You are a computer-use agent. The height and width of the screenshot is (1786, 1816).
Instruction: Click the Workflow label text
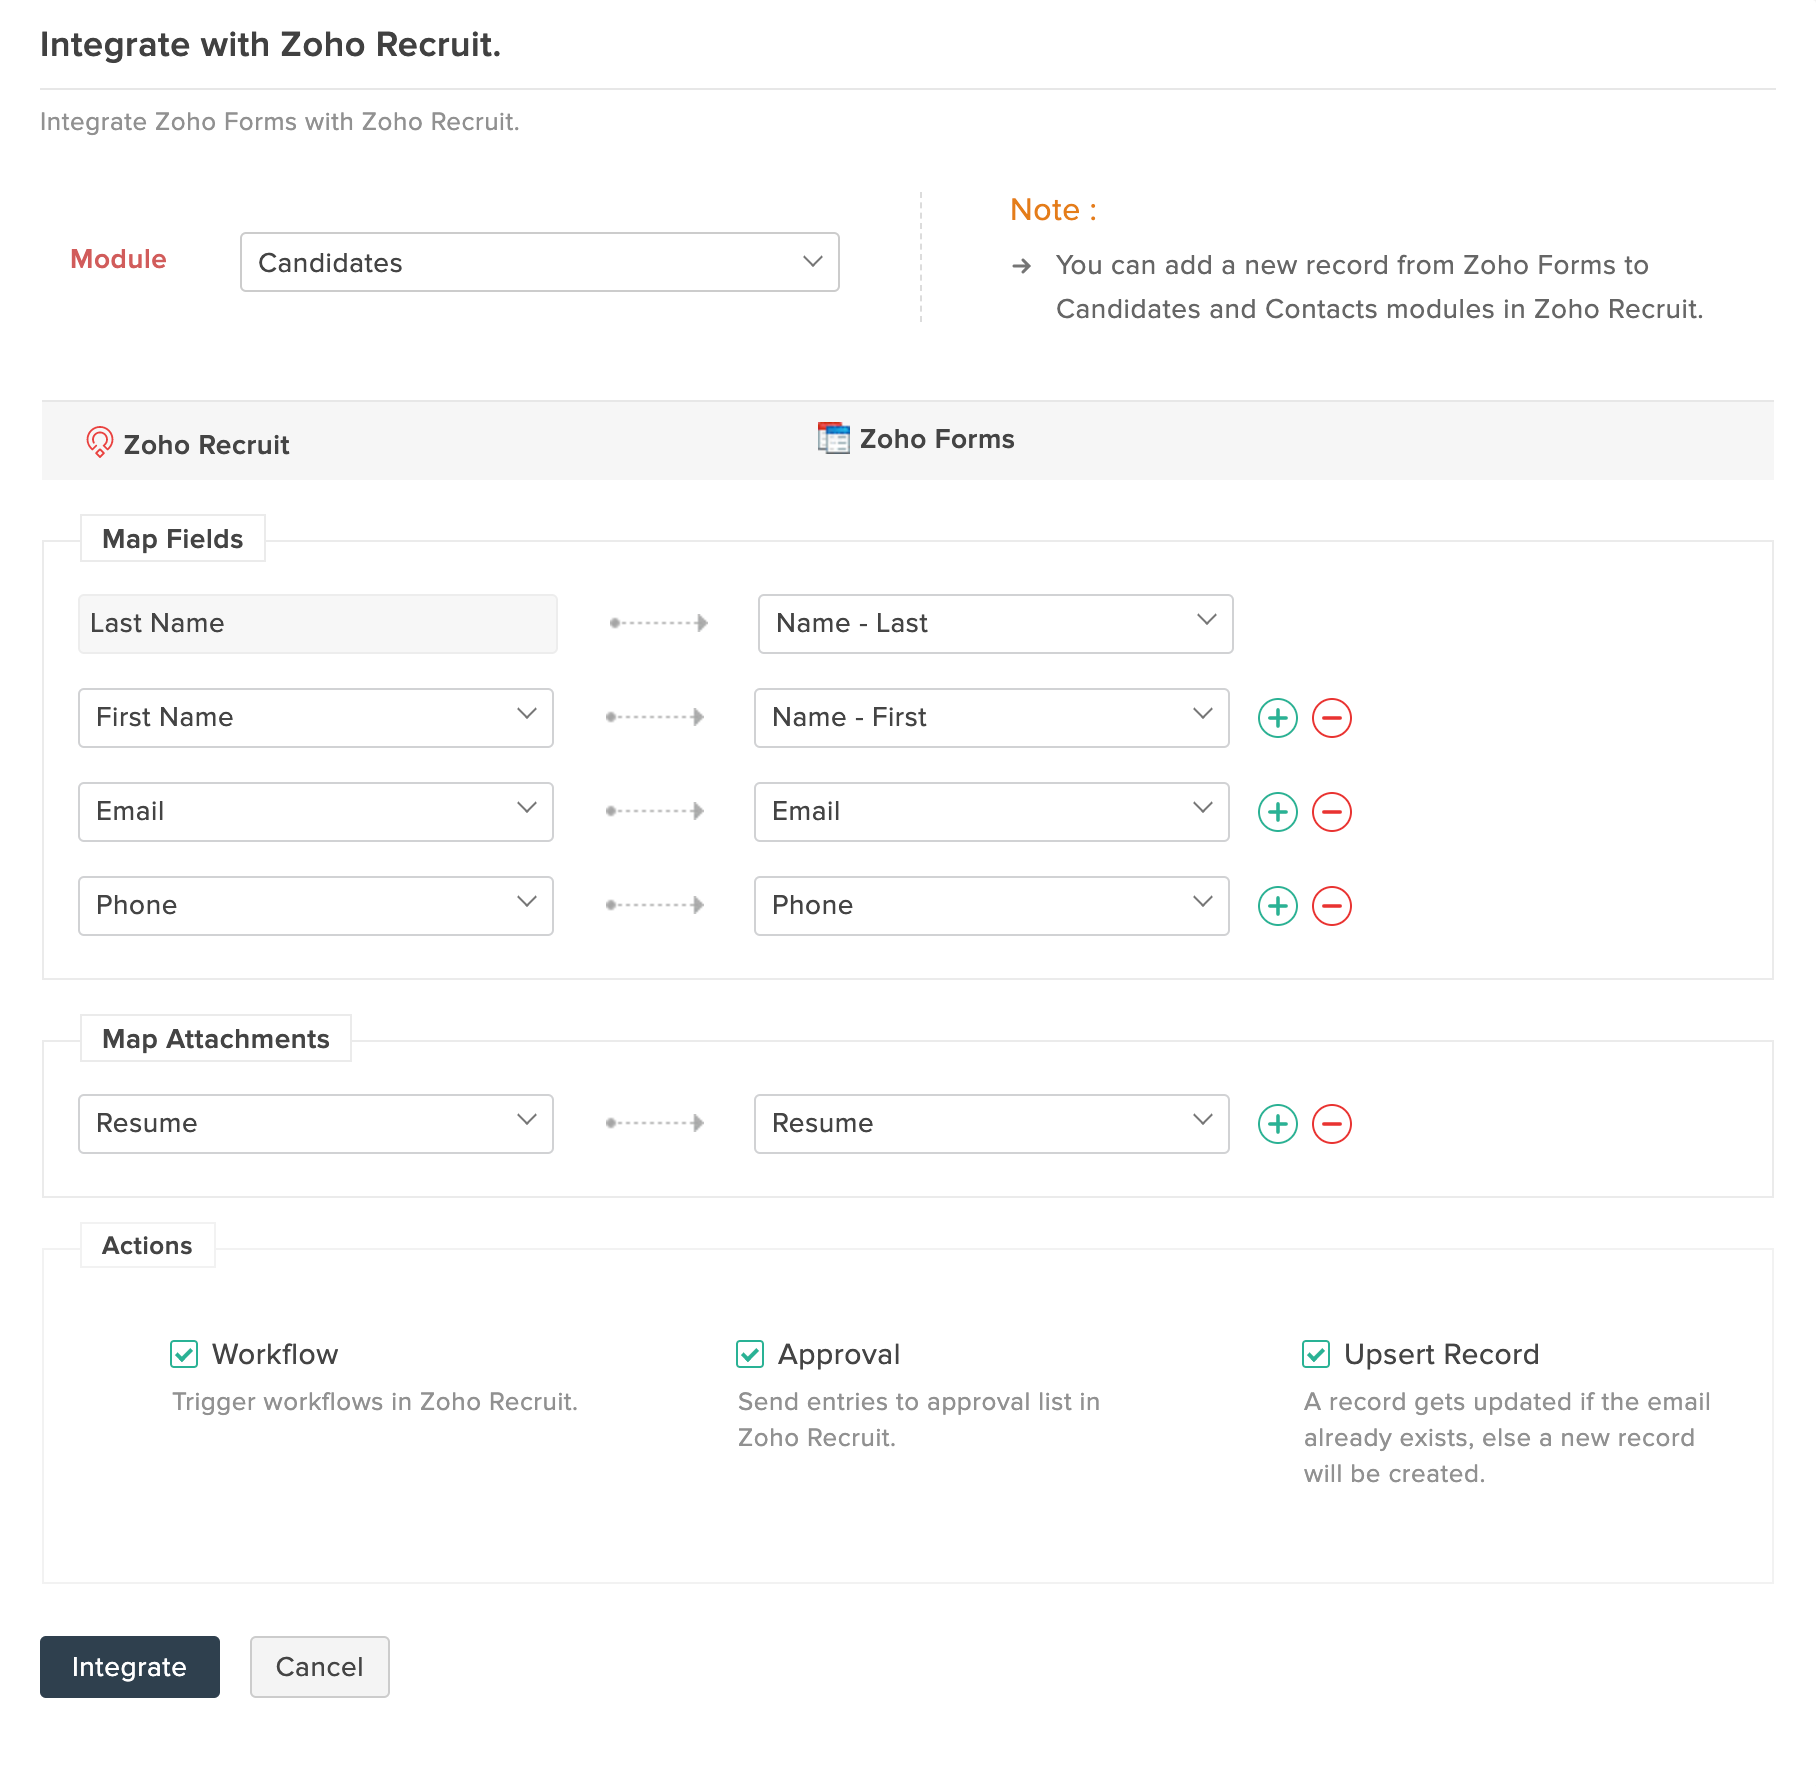(275, 1354)
